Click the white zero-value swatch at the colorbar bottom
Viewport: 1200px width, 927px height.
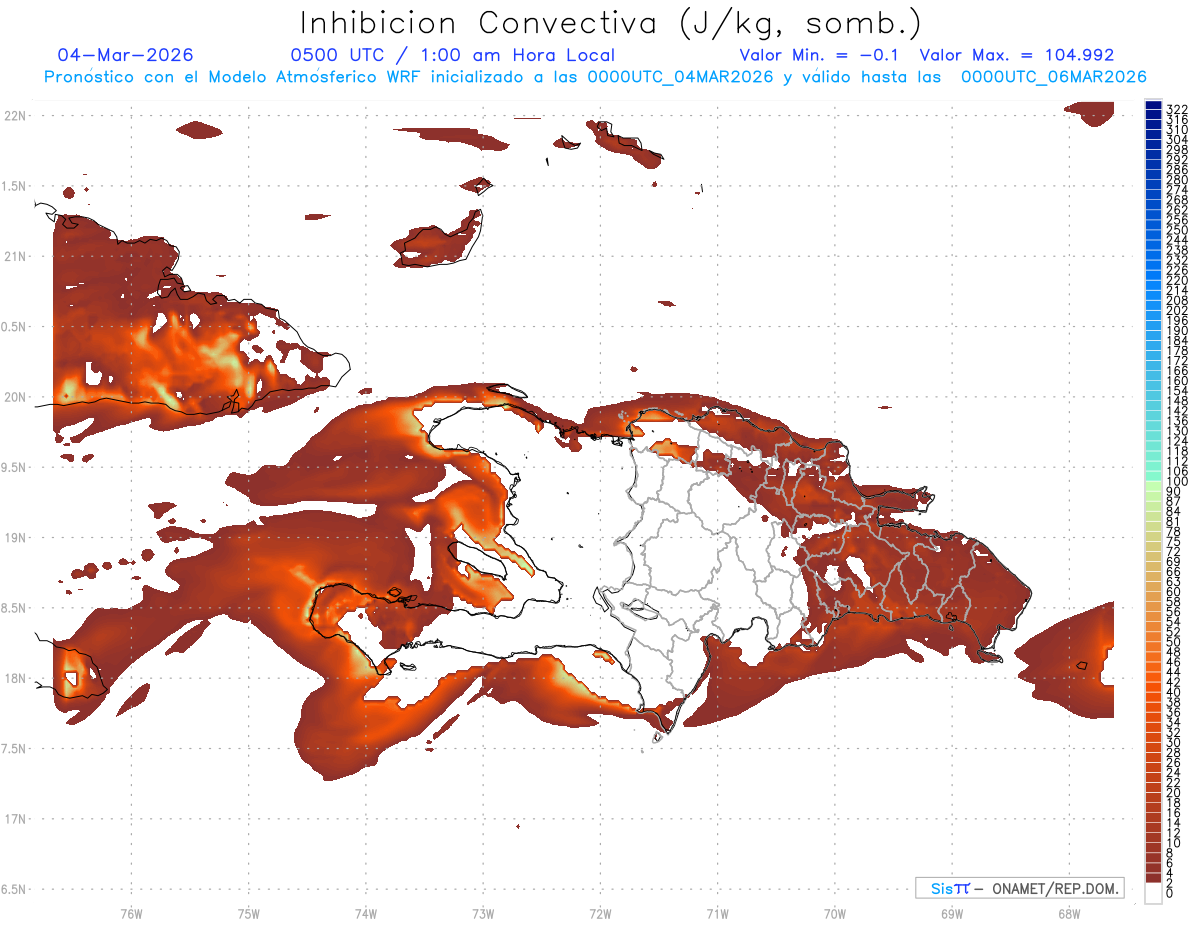pos(1153,892)
